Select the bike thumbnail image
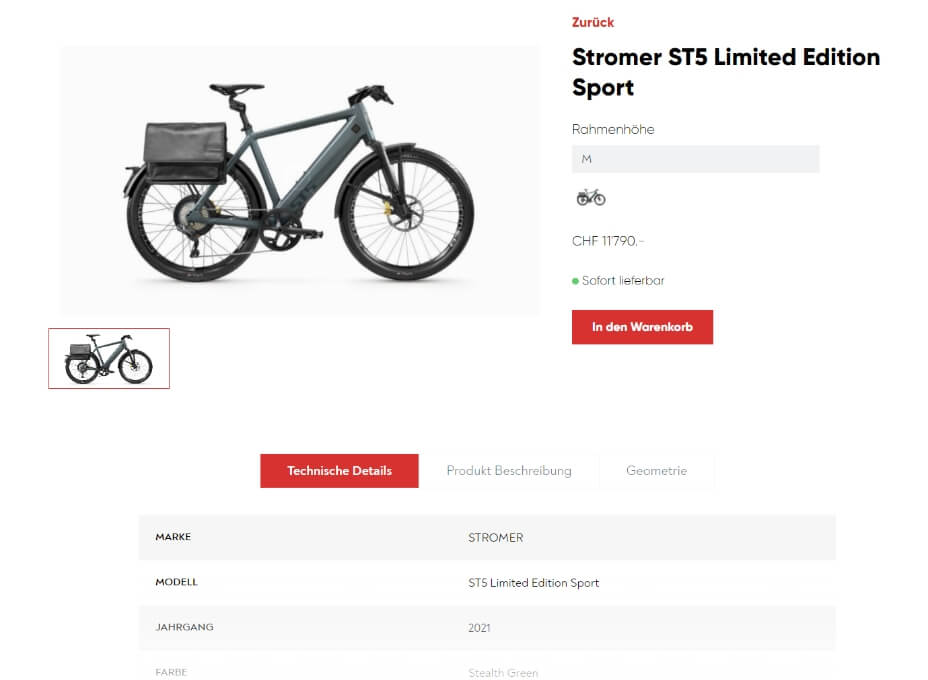Image resolution: width=928 pixels, height=680 pixels. [109, 358]
